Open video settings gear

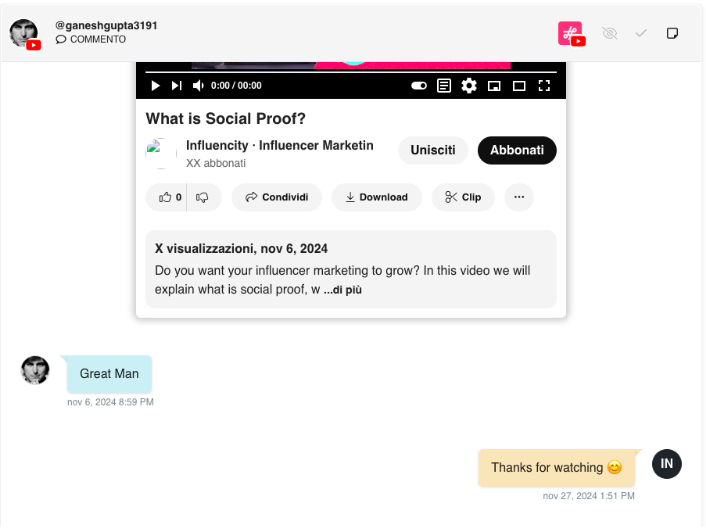[469, 86]
